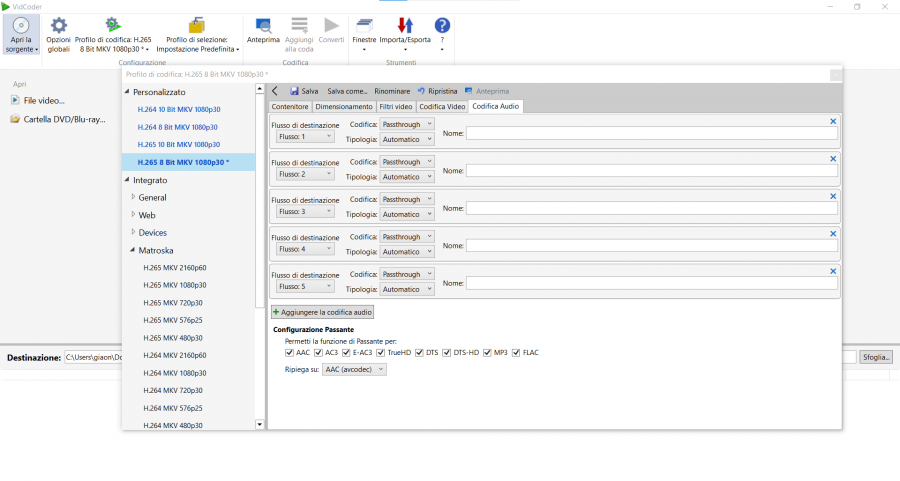Image resolution: width=900 pixels, height=481 pixels.
Task: Switch to the Filtri video tab
Action: pos(396,107)
